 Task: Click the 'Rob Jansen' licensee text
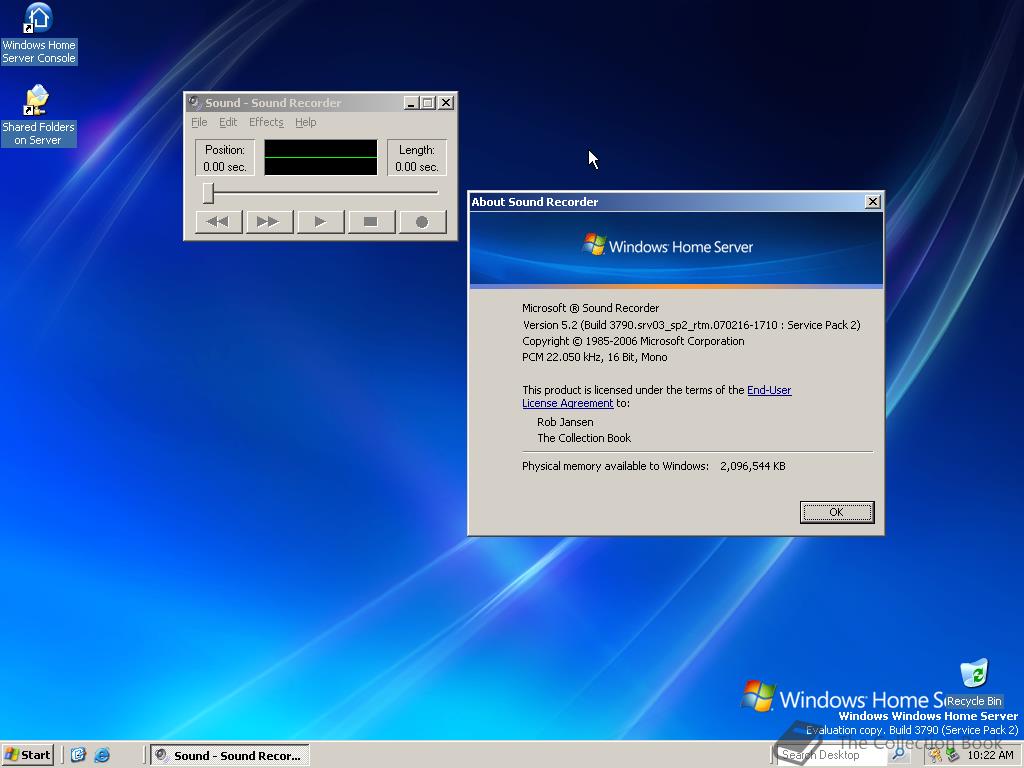(x=565, y=422)
